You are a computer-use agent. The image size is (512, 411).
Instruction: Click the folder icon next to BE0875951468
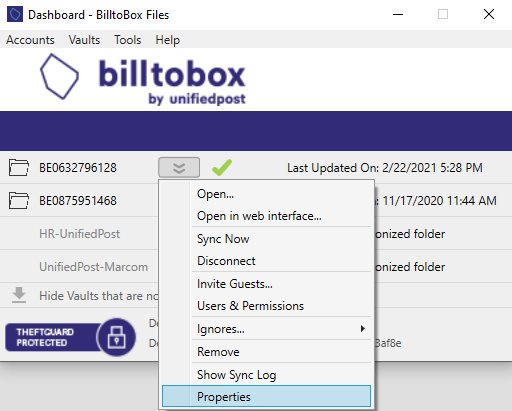[19, 201]
